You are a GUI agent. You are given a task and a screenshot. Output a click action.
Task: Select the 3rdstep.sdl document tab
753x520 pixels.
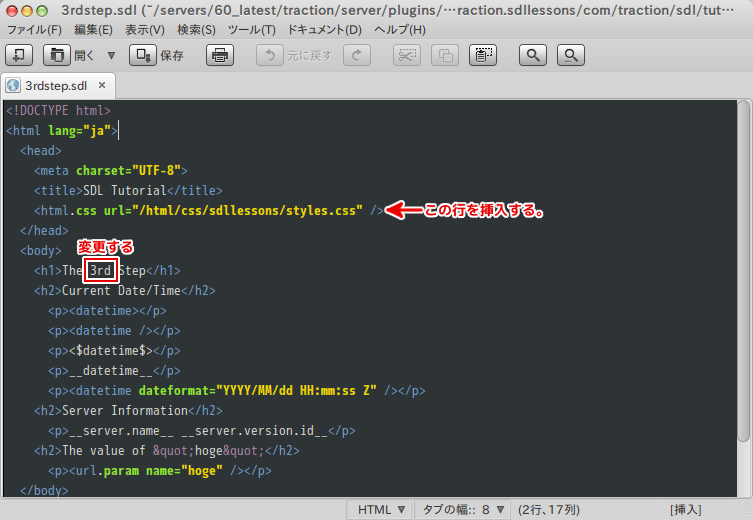[55, 86]
